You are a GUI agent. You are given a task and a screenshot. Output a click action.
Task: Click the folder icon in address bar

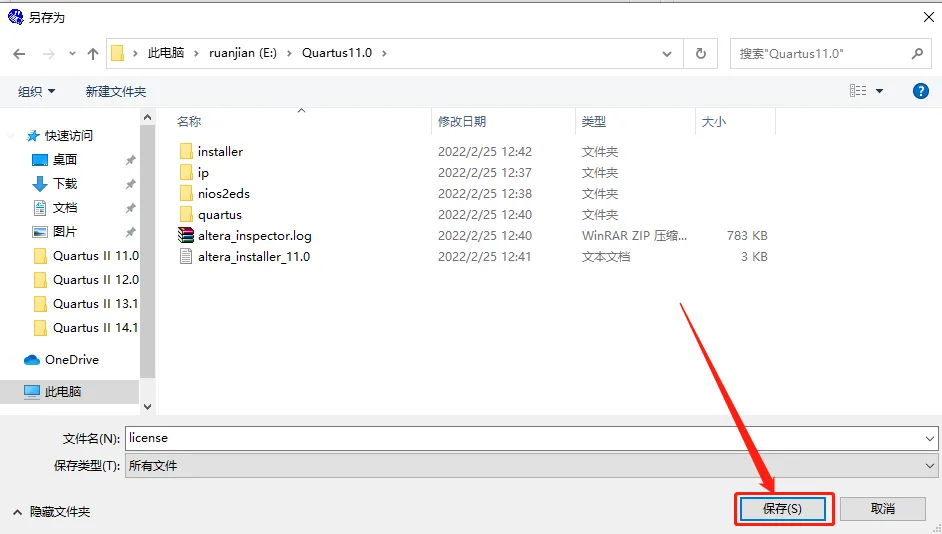pos(118,53)
